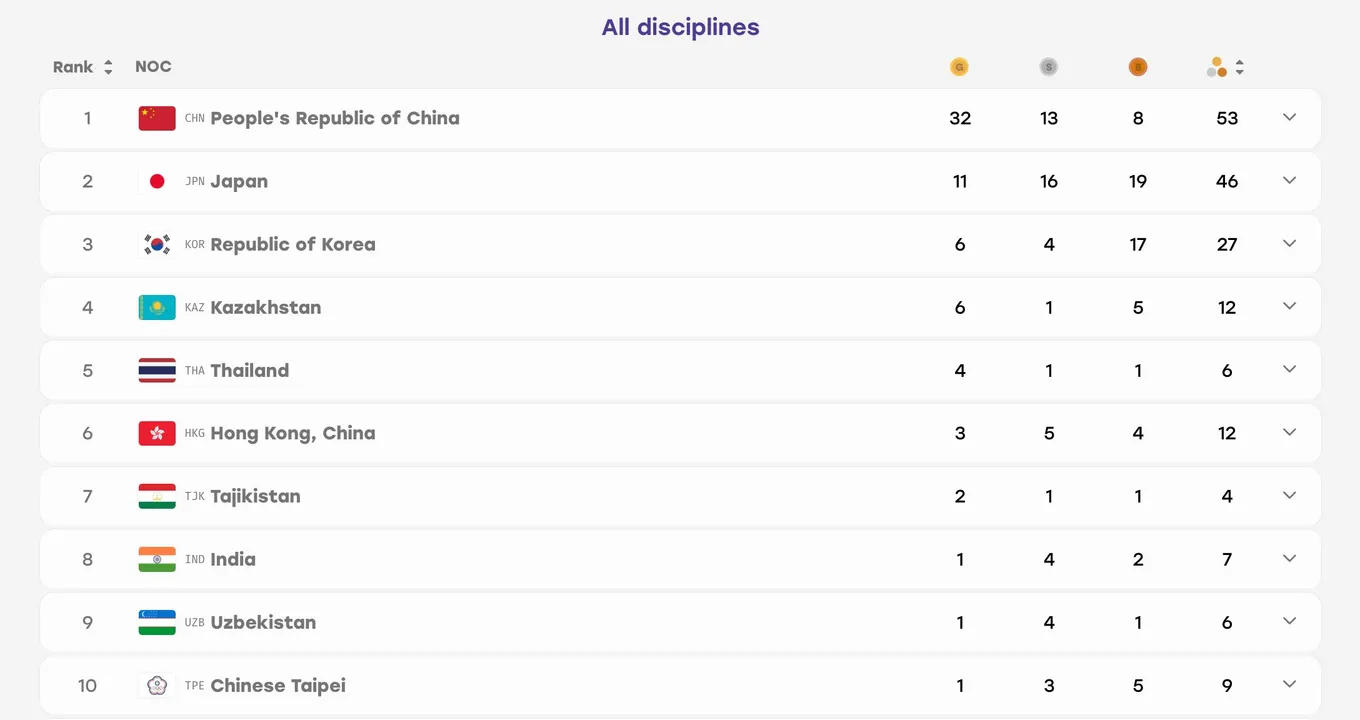Click Chinese Taipei's total of 9
Viewport: 1360px width, 720px height.
click(x=1227, y=685)
